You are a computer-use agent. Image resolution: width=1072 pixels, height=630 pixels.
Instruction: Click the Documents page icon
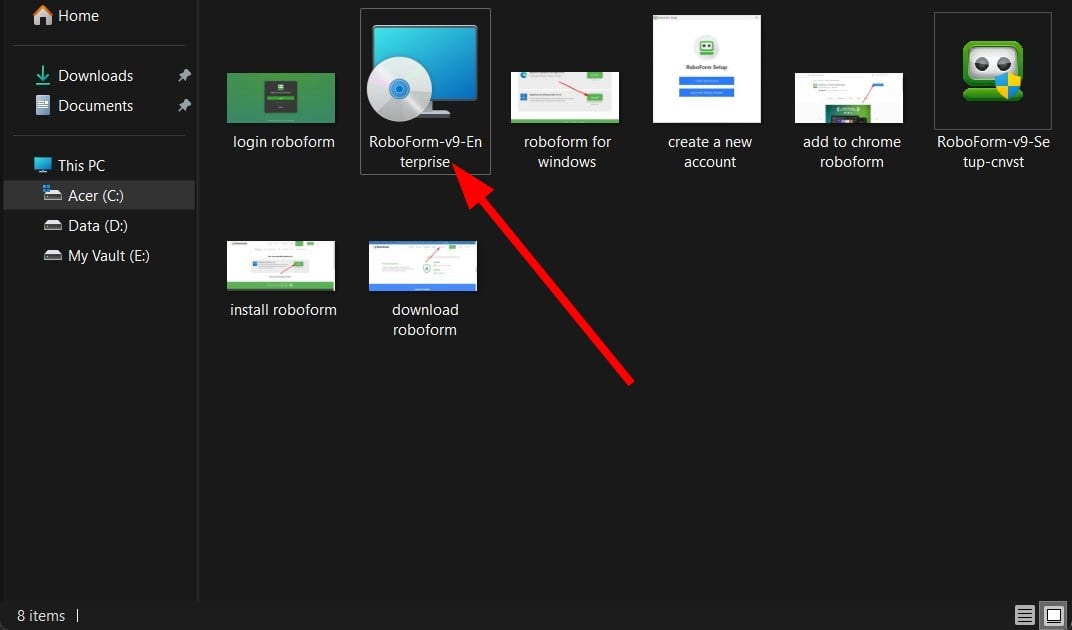point(42,105)
